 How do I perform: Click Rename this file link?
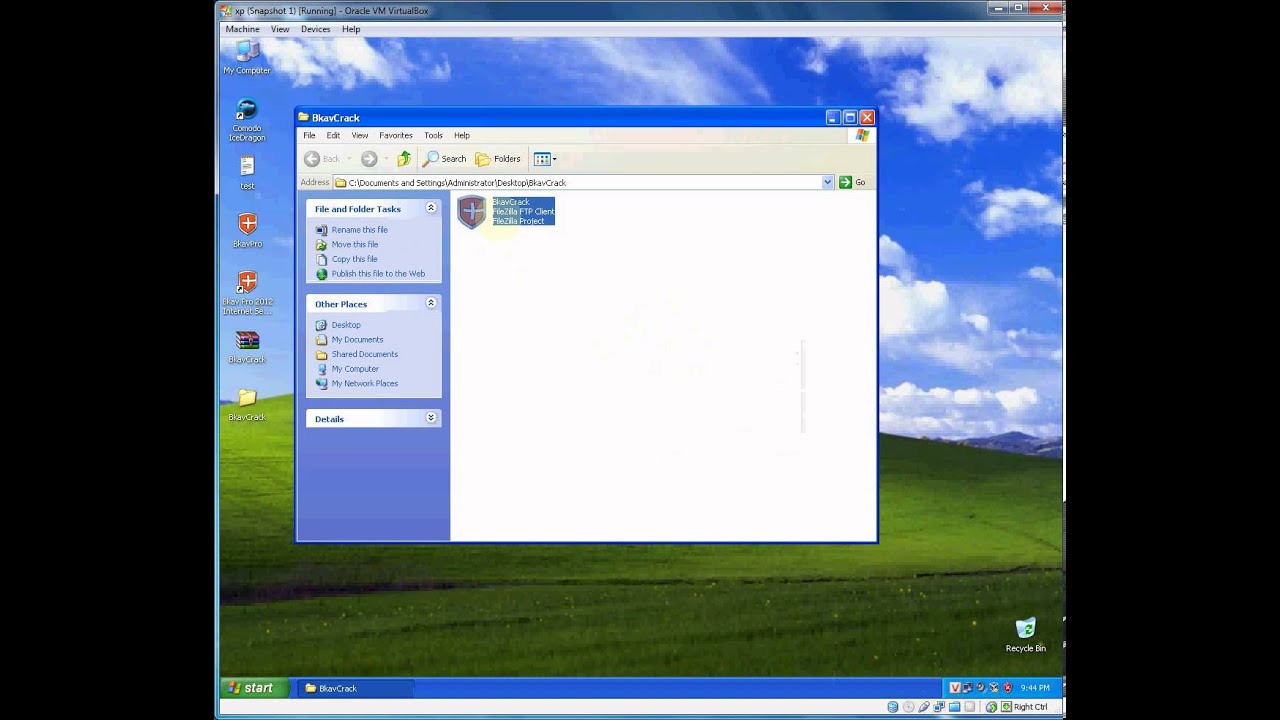coord(359,230)
